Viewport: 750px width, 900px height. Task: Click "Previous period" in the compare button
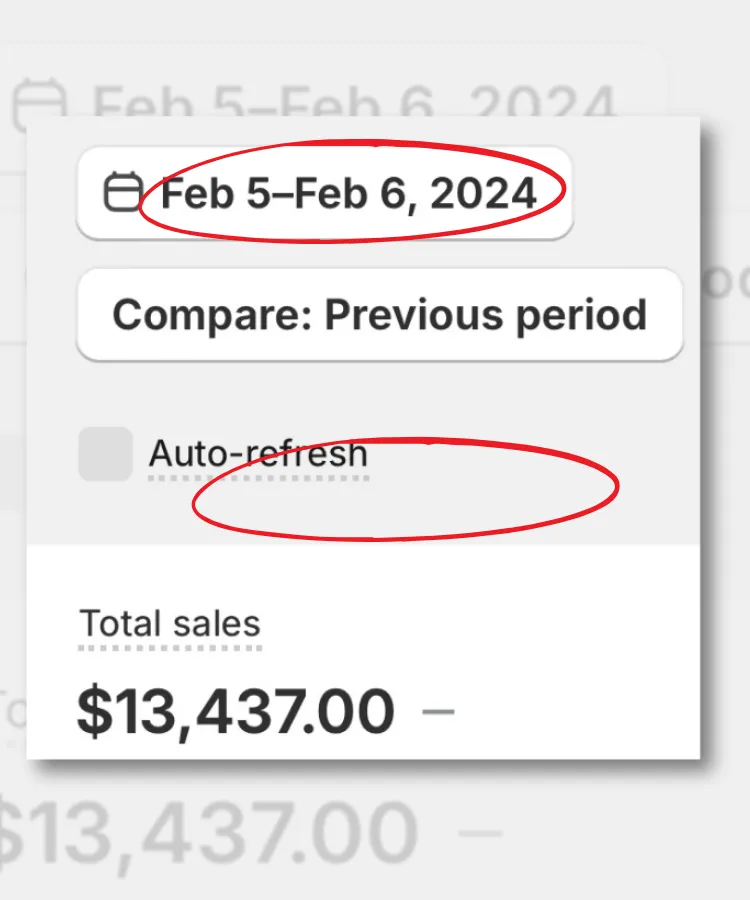point(486,315)
